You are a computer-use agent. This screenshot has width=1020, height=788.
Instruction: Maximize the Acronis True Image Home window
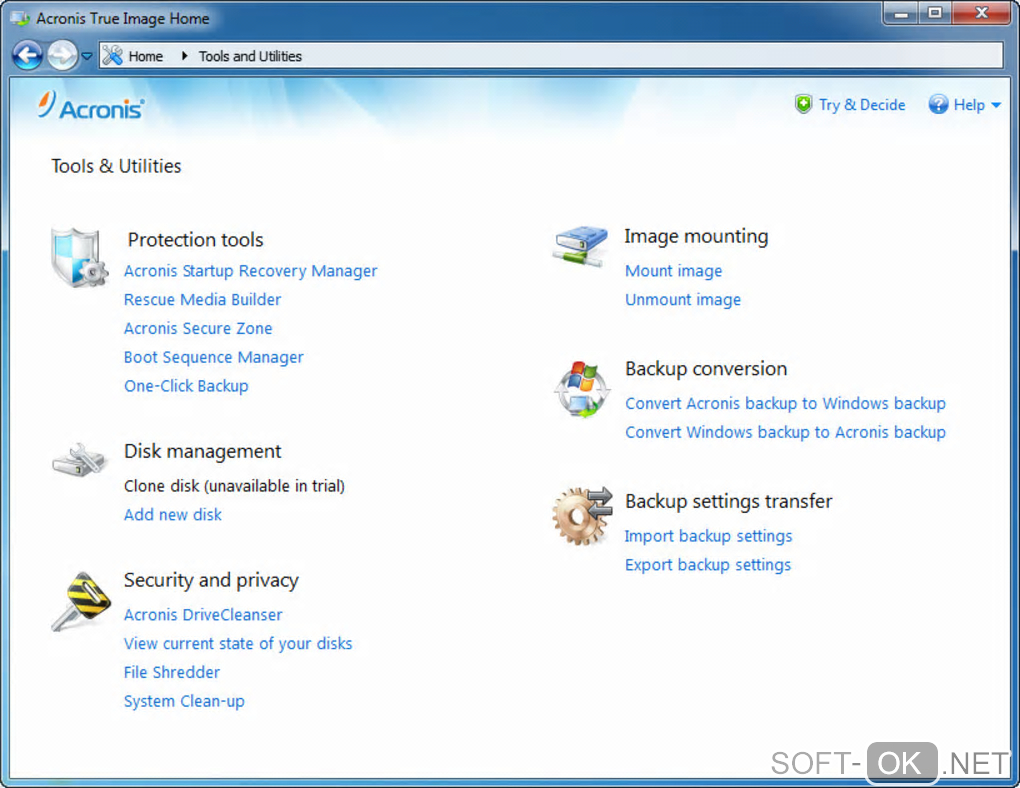tap(935, 13)
